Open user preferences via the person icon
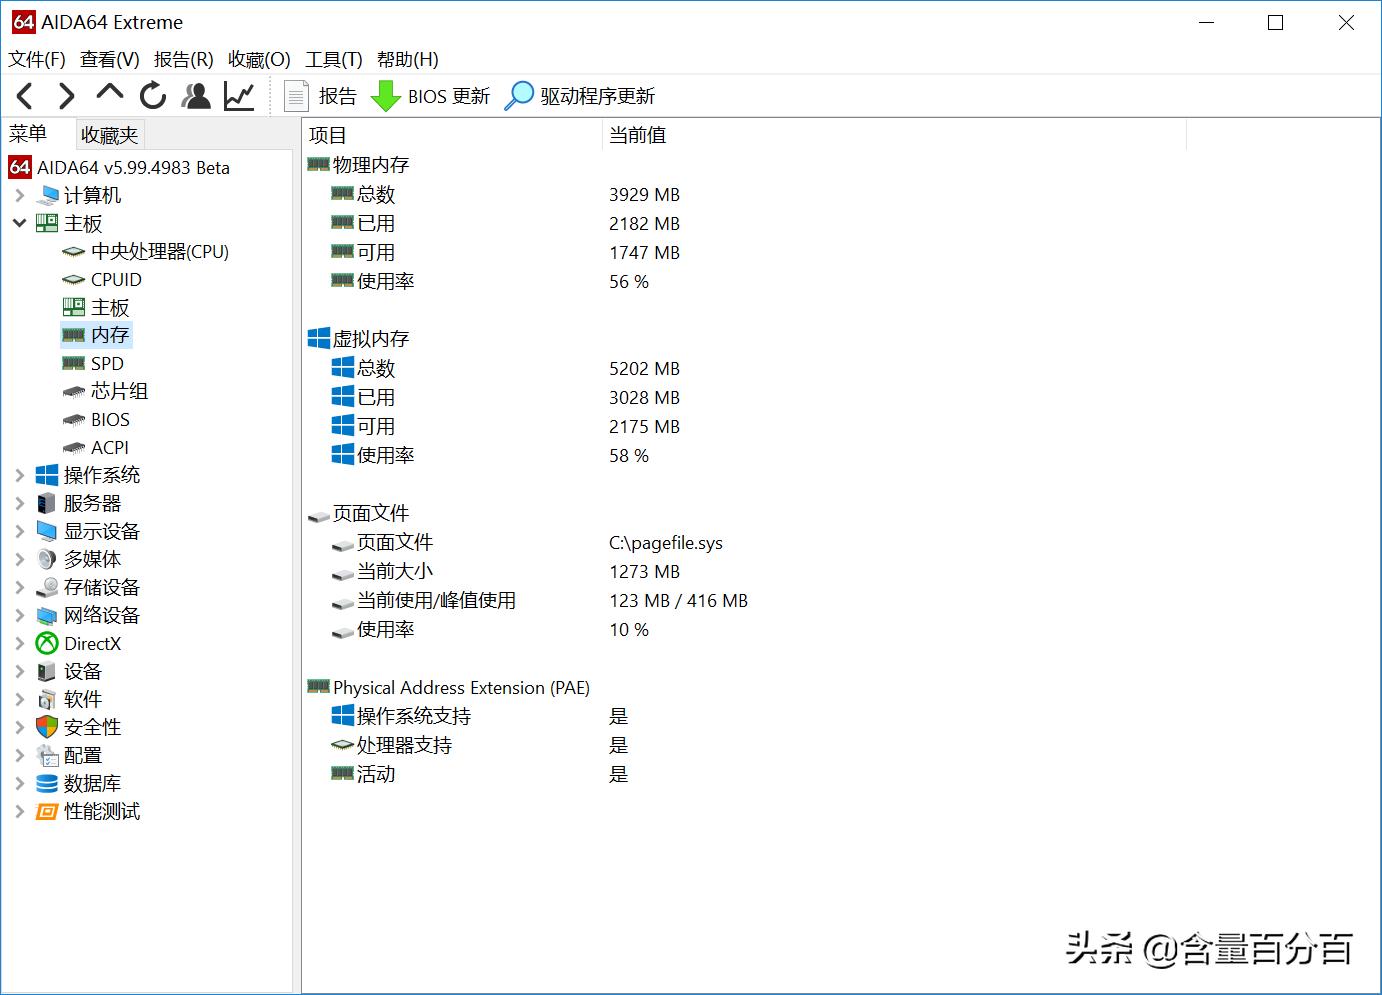This screenshot has height=995, width=1382. (195, 95)
